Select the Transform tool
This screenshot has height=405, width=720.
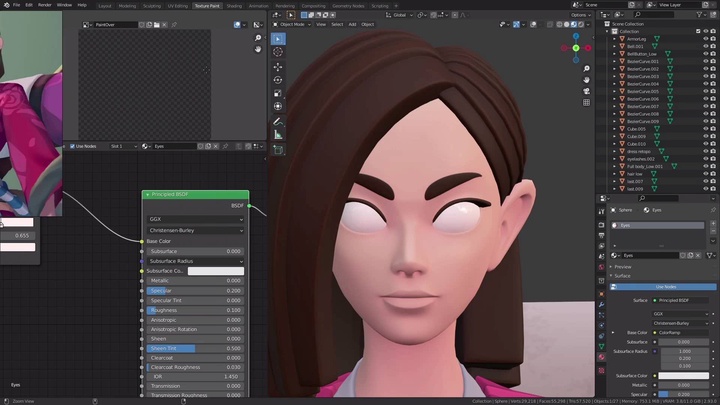(x=278, y=106)
